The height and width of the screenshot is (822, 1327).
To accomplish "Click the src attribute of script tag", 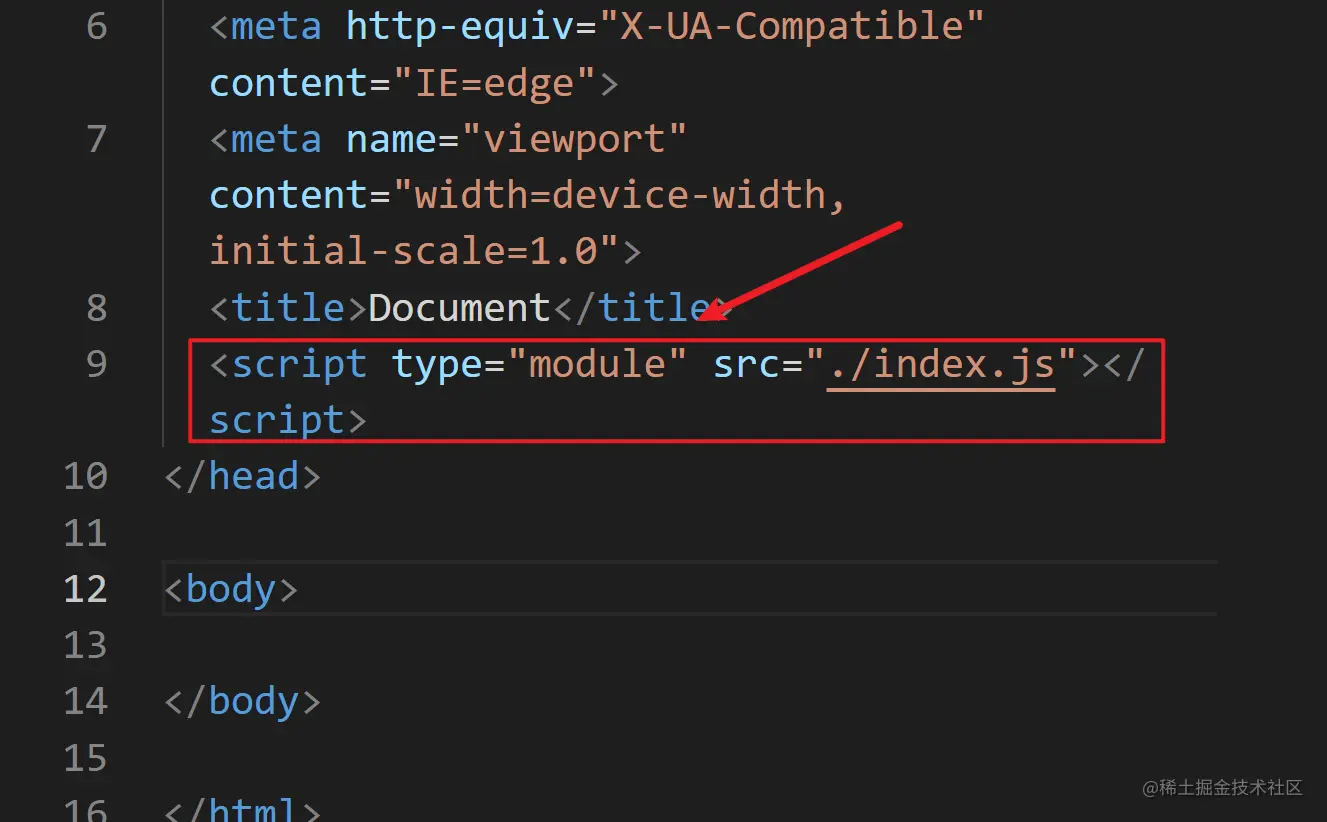I will click(748, 364).
